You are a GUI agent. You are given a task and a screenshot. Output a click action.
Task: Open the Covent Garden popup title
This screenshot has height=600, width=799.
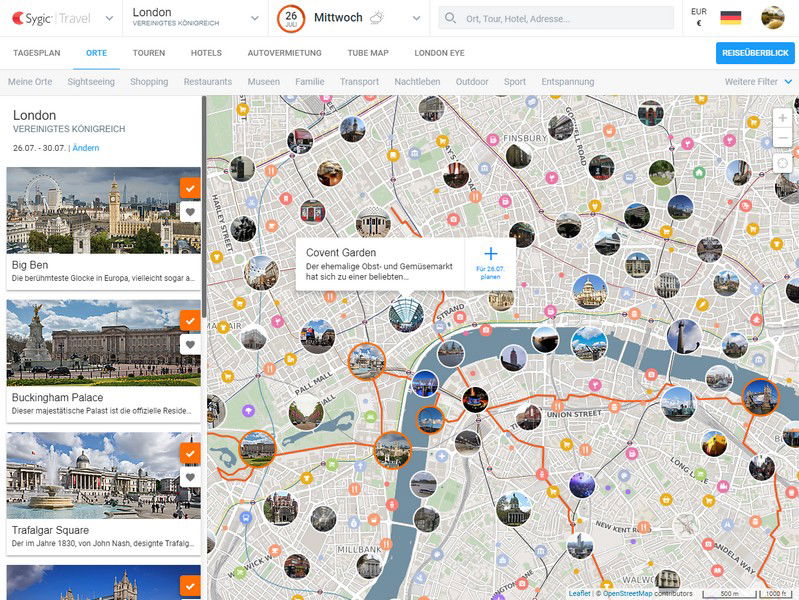pos(341,252)
